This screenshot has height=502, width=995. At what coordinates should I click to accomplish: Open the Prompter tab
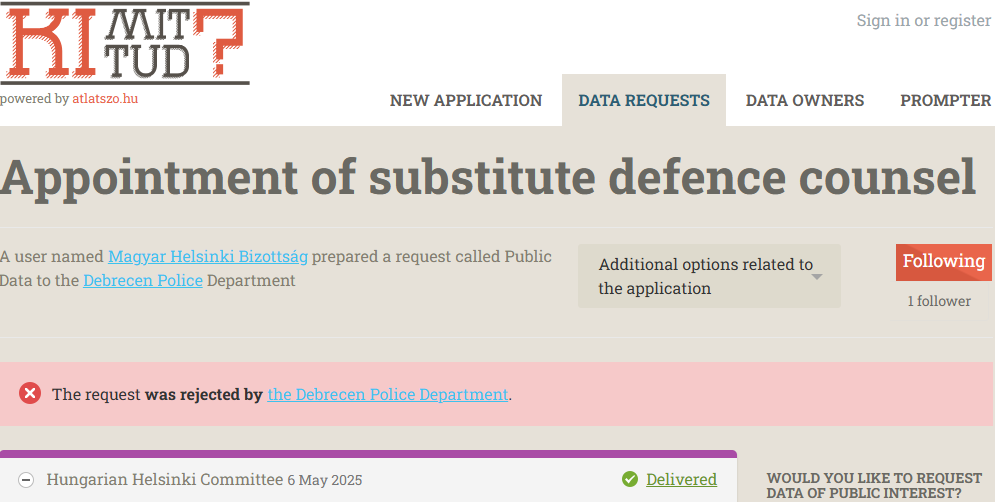click(x=946, y=100)
